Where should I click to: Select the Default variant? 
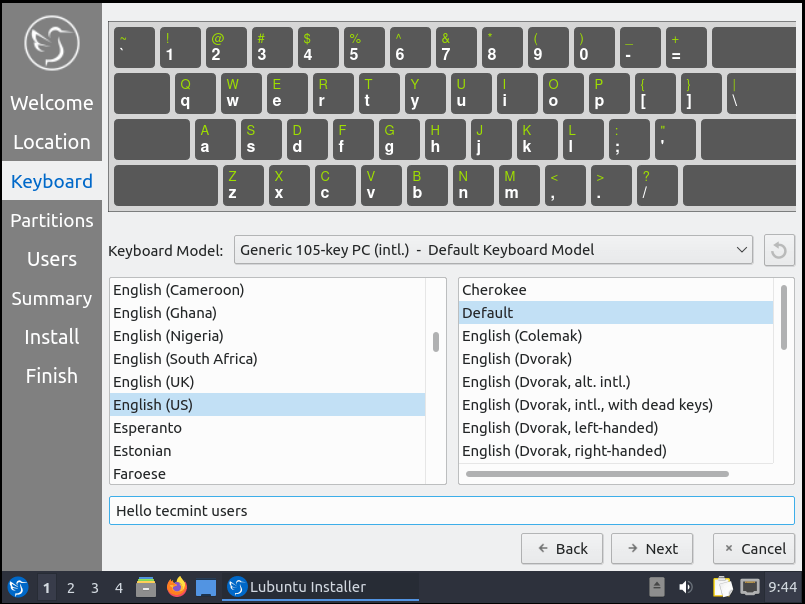616,313
